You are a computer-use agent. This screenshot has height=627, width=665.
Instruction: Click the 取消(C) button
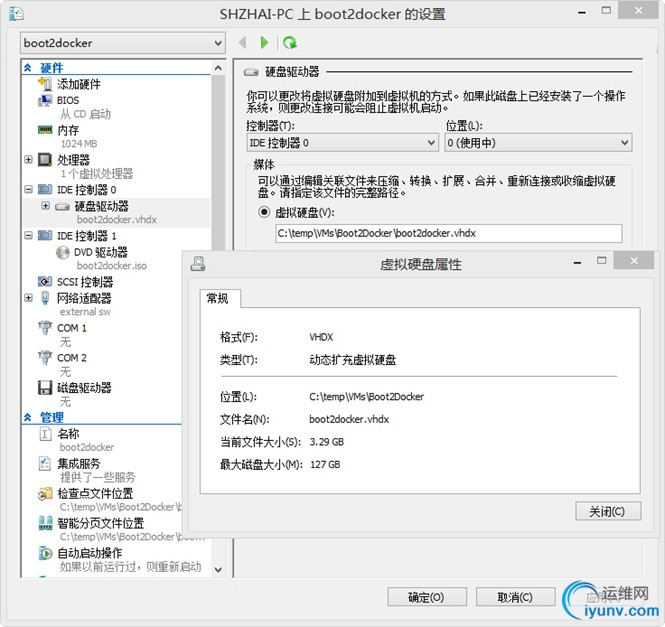point(515,597)
